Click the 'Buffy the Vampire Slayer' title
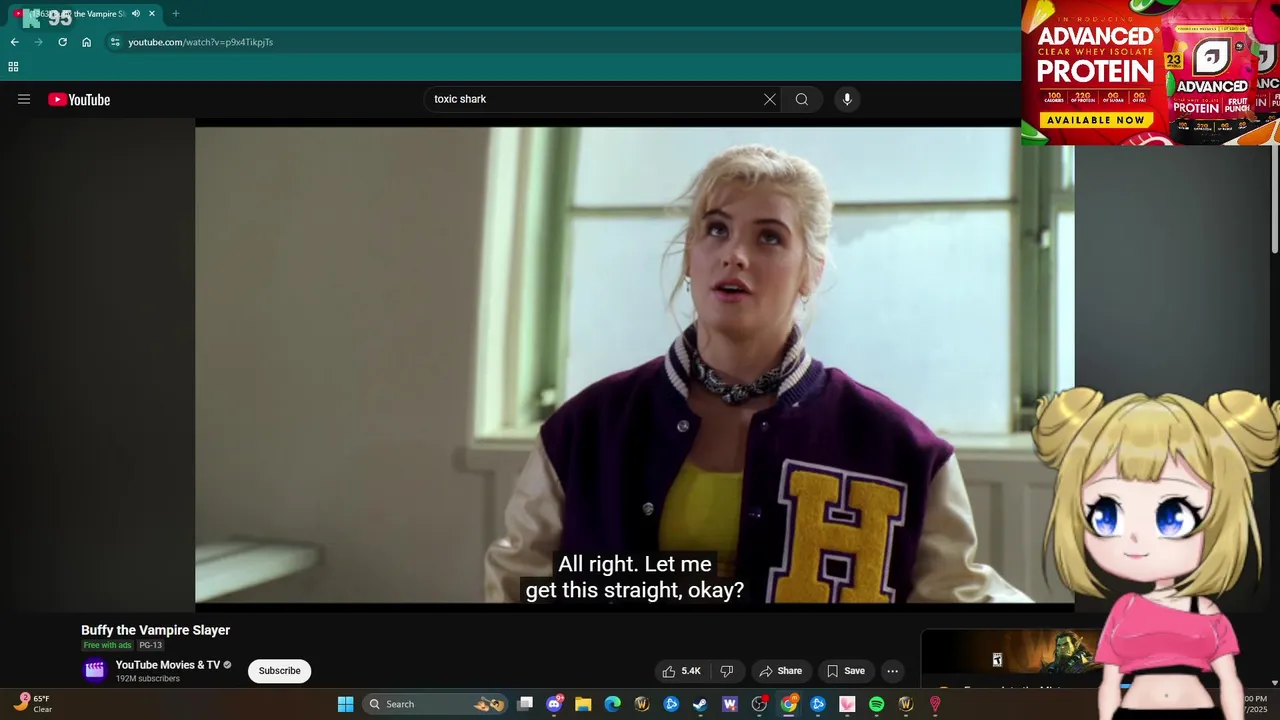Screen dimensions: 1280x720 (x=155, y=630)
